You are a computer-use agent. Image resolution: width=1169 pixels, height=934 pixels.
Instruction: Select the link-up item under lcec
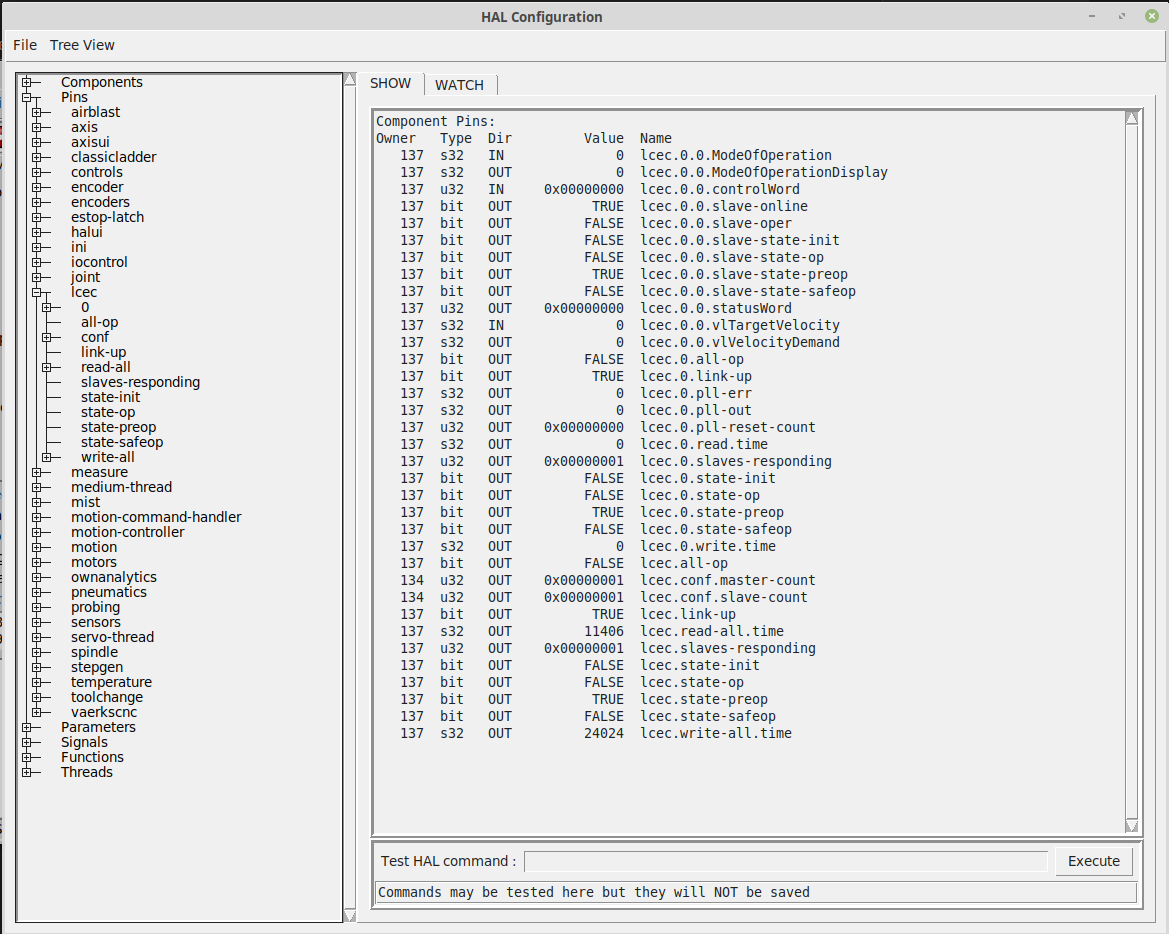104,352
